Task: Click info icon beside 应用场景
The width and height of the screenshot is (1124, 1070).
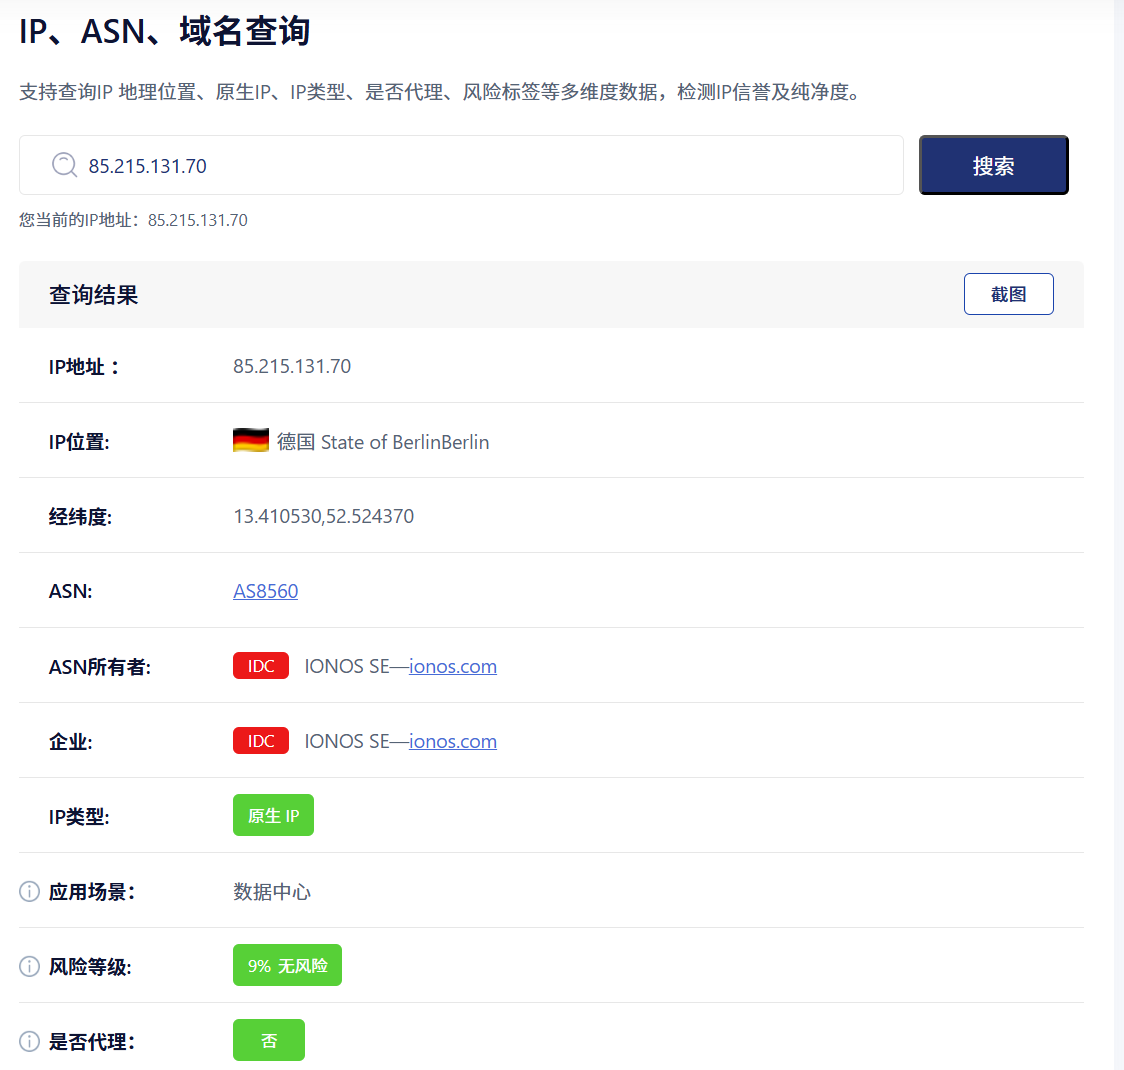Action: pyautogui.click(x=30, y=891)
